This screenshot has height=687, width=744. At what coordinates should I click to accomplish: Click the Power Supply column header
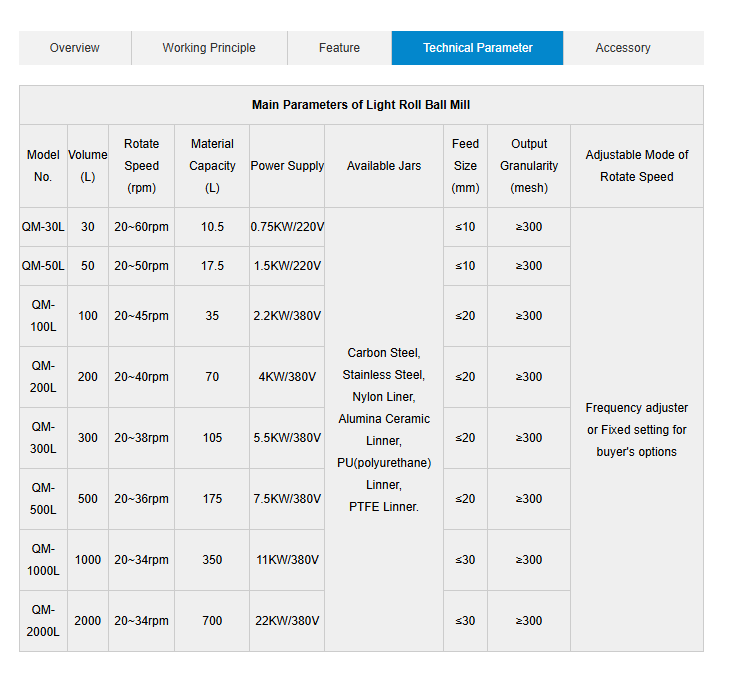[x=287, y=166]
